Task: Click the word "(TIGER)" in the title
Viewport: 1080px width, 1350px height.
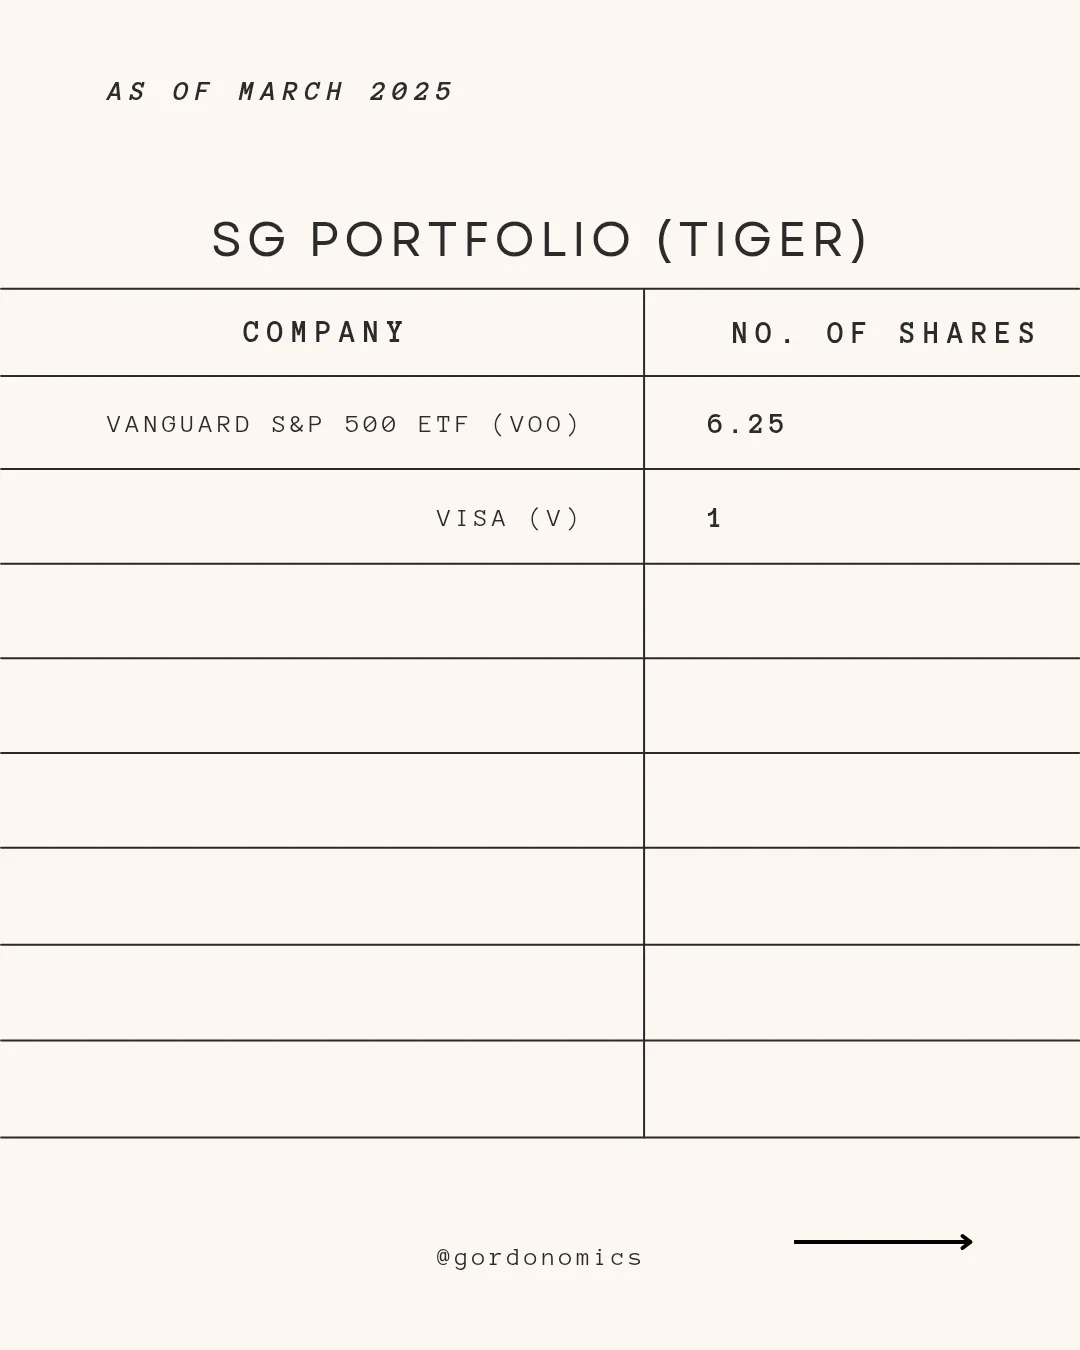Action: (762, 240)
